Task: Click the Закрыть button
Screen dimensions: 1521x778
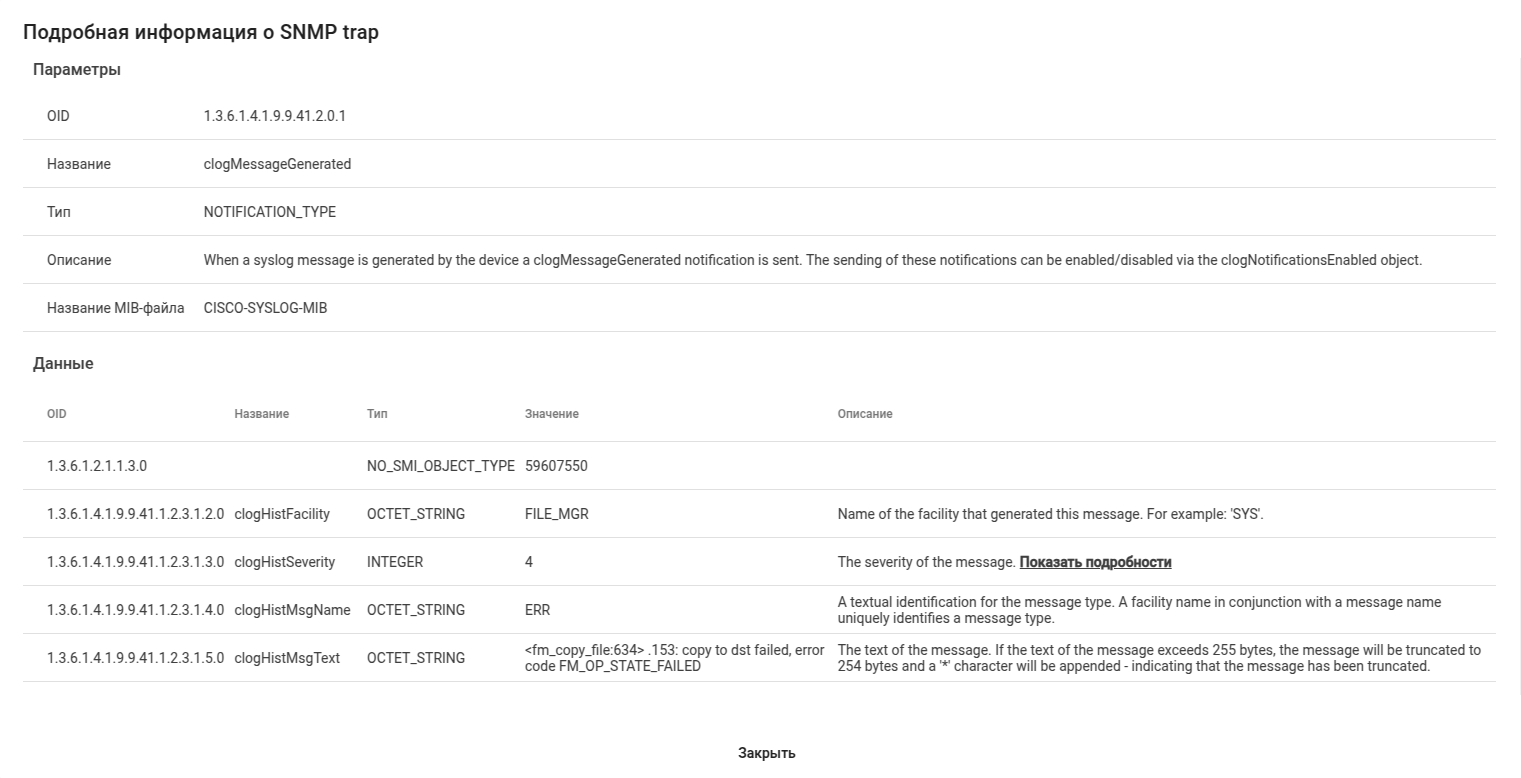Action: tap(766, 753)
